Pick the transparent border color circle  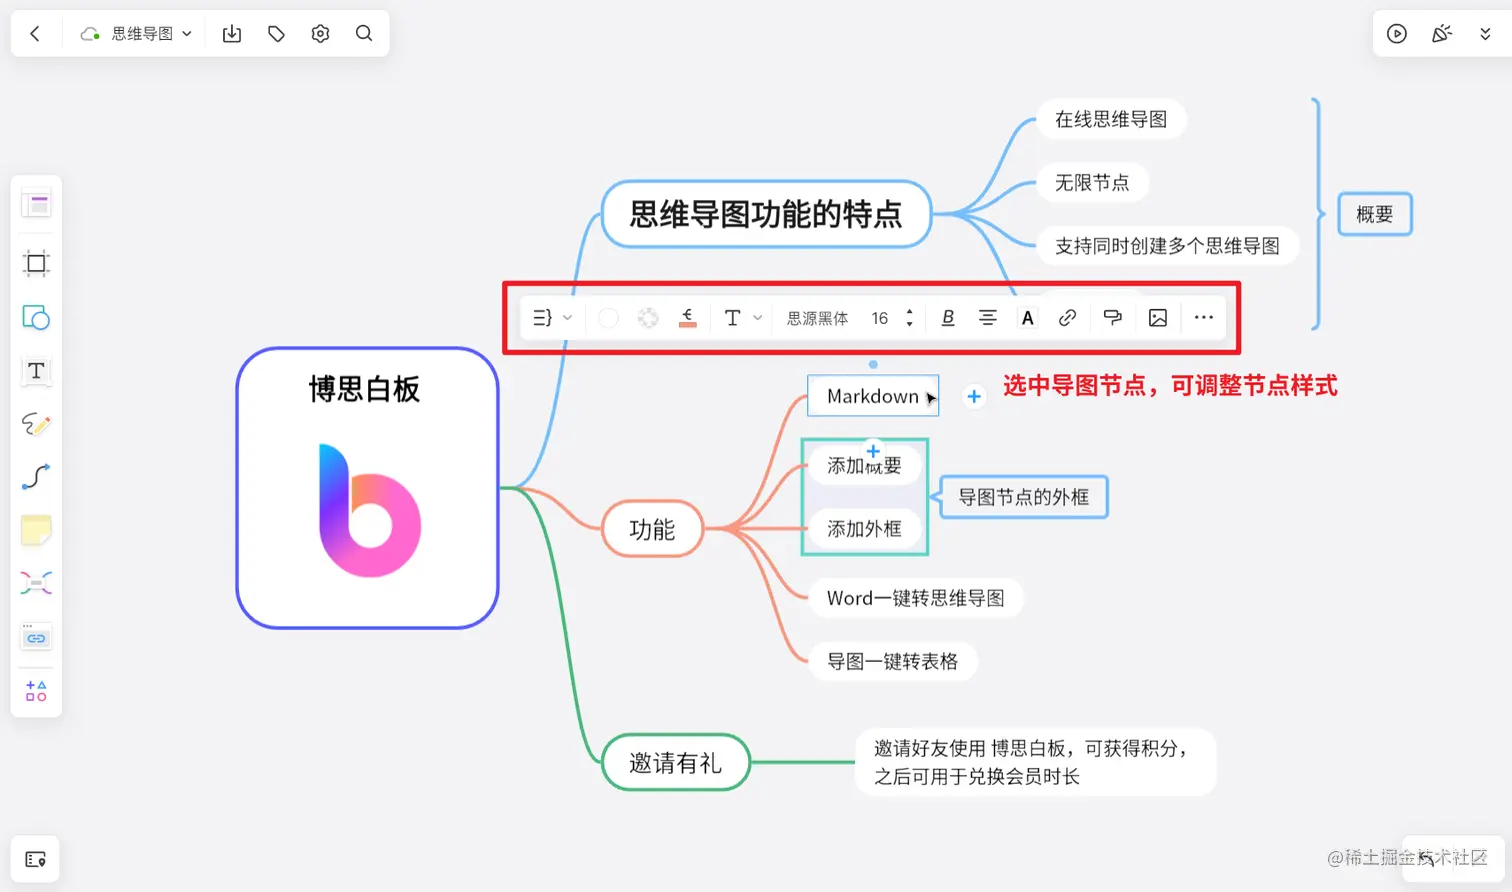coord(648,318)
